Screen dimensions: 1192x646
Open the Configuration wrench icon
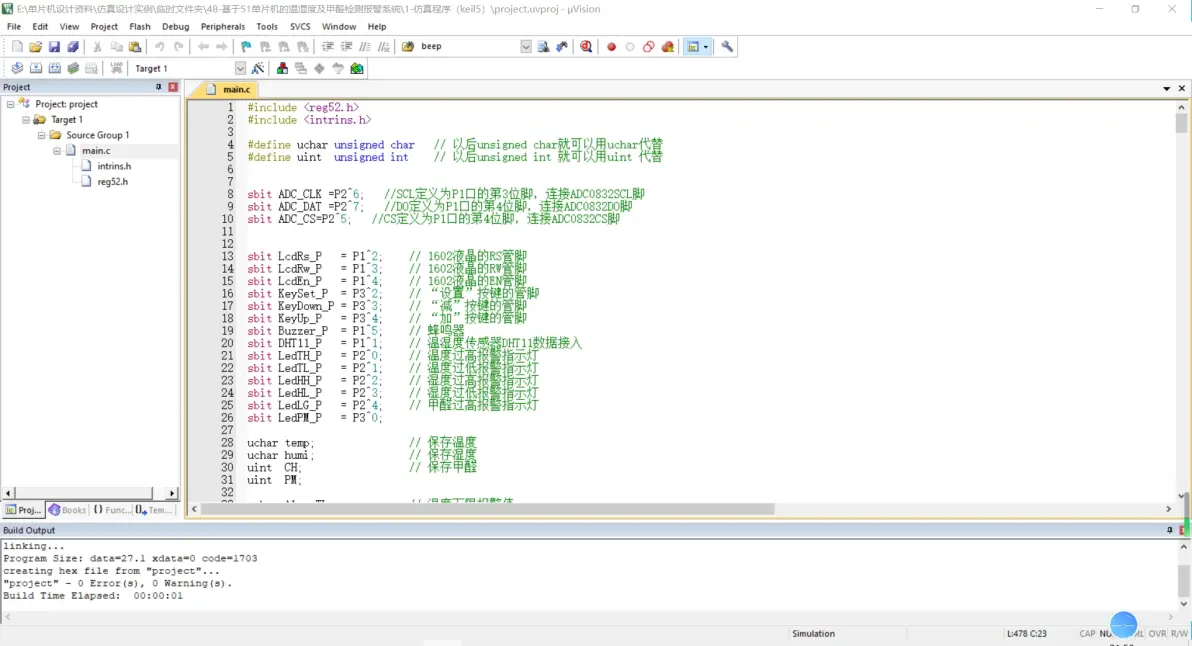coord(727,47)
